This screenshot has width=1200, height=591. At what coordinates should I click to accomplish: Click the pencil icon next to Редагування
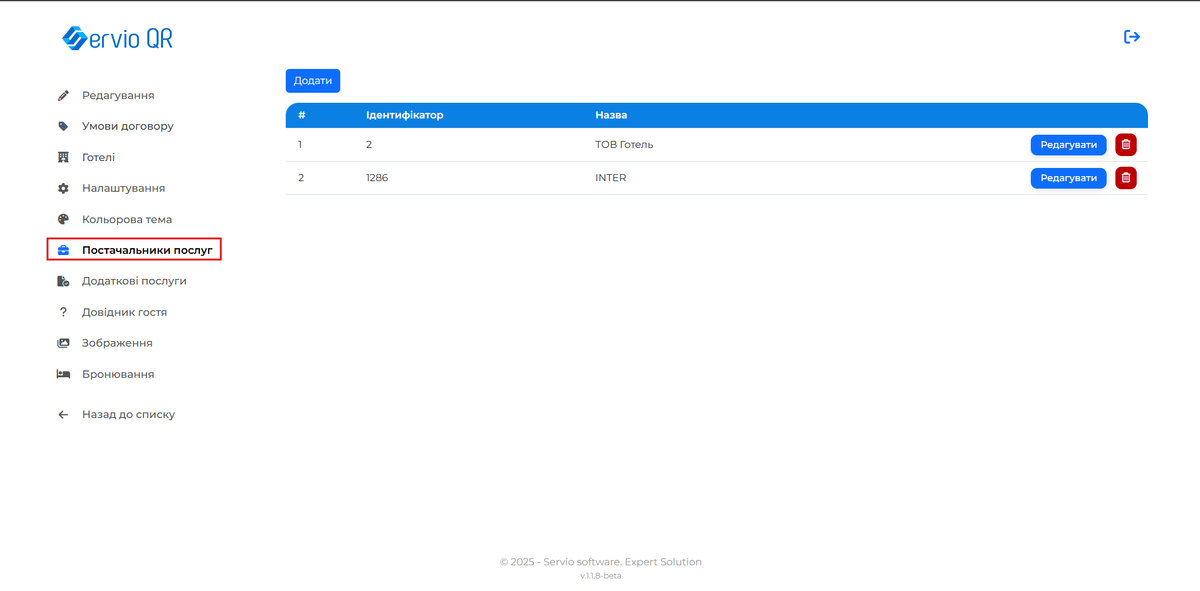point(63,95)
